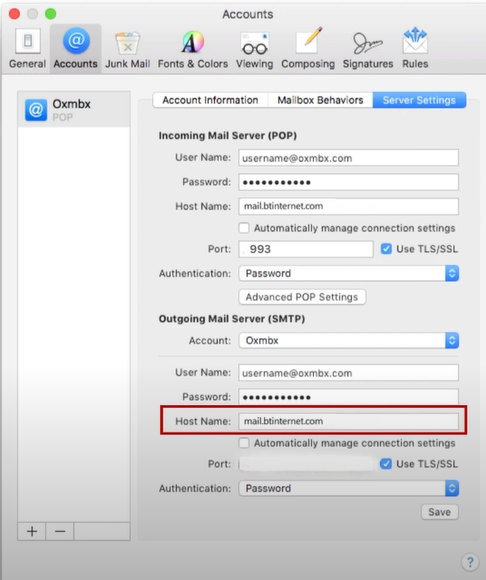This screenshot has height=580, width=486.
Task: Remove account with minus button
Action: pos(60,531)
